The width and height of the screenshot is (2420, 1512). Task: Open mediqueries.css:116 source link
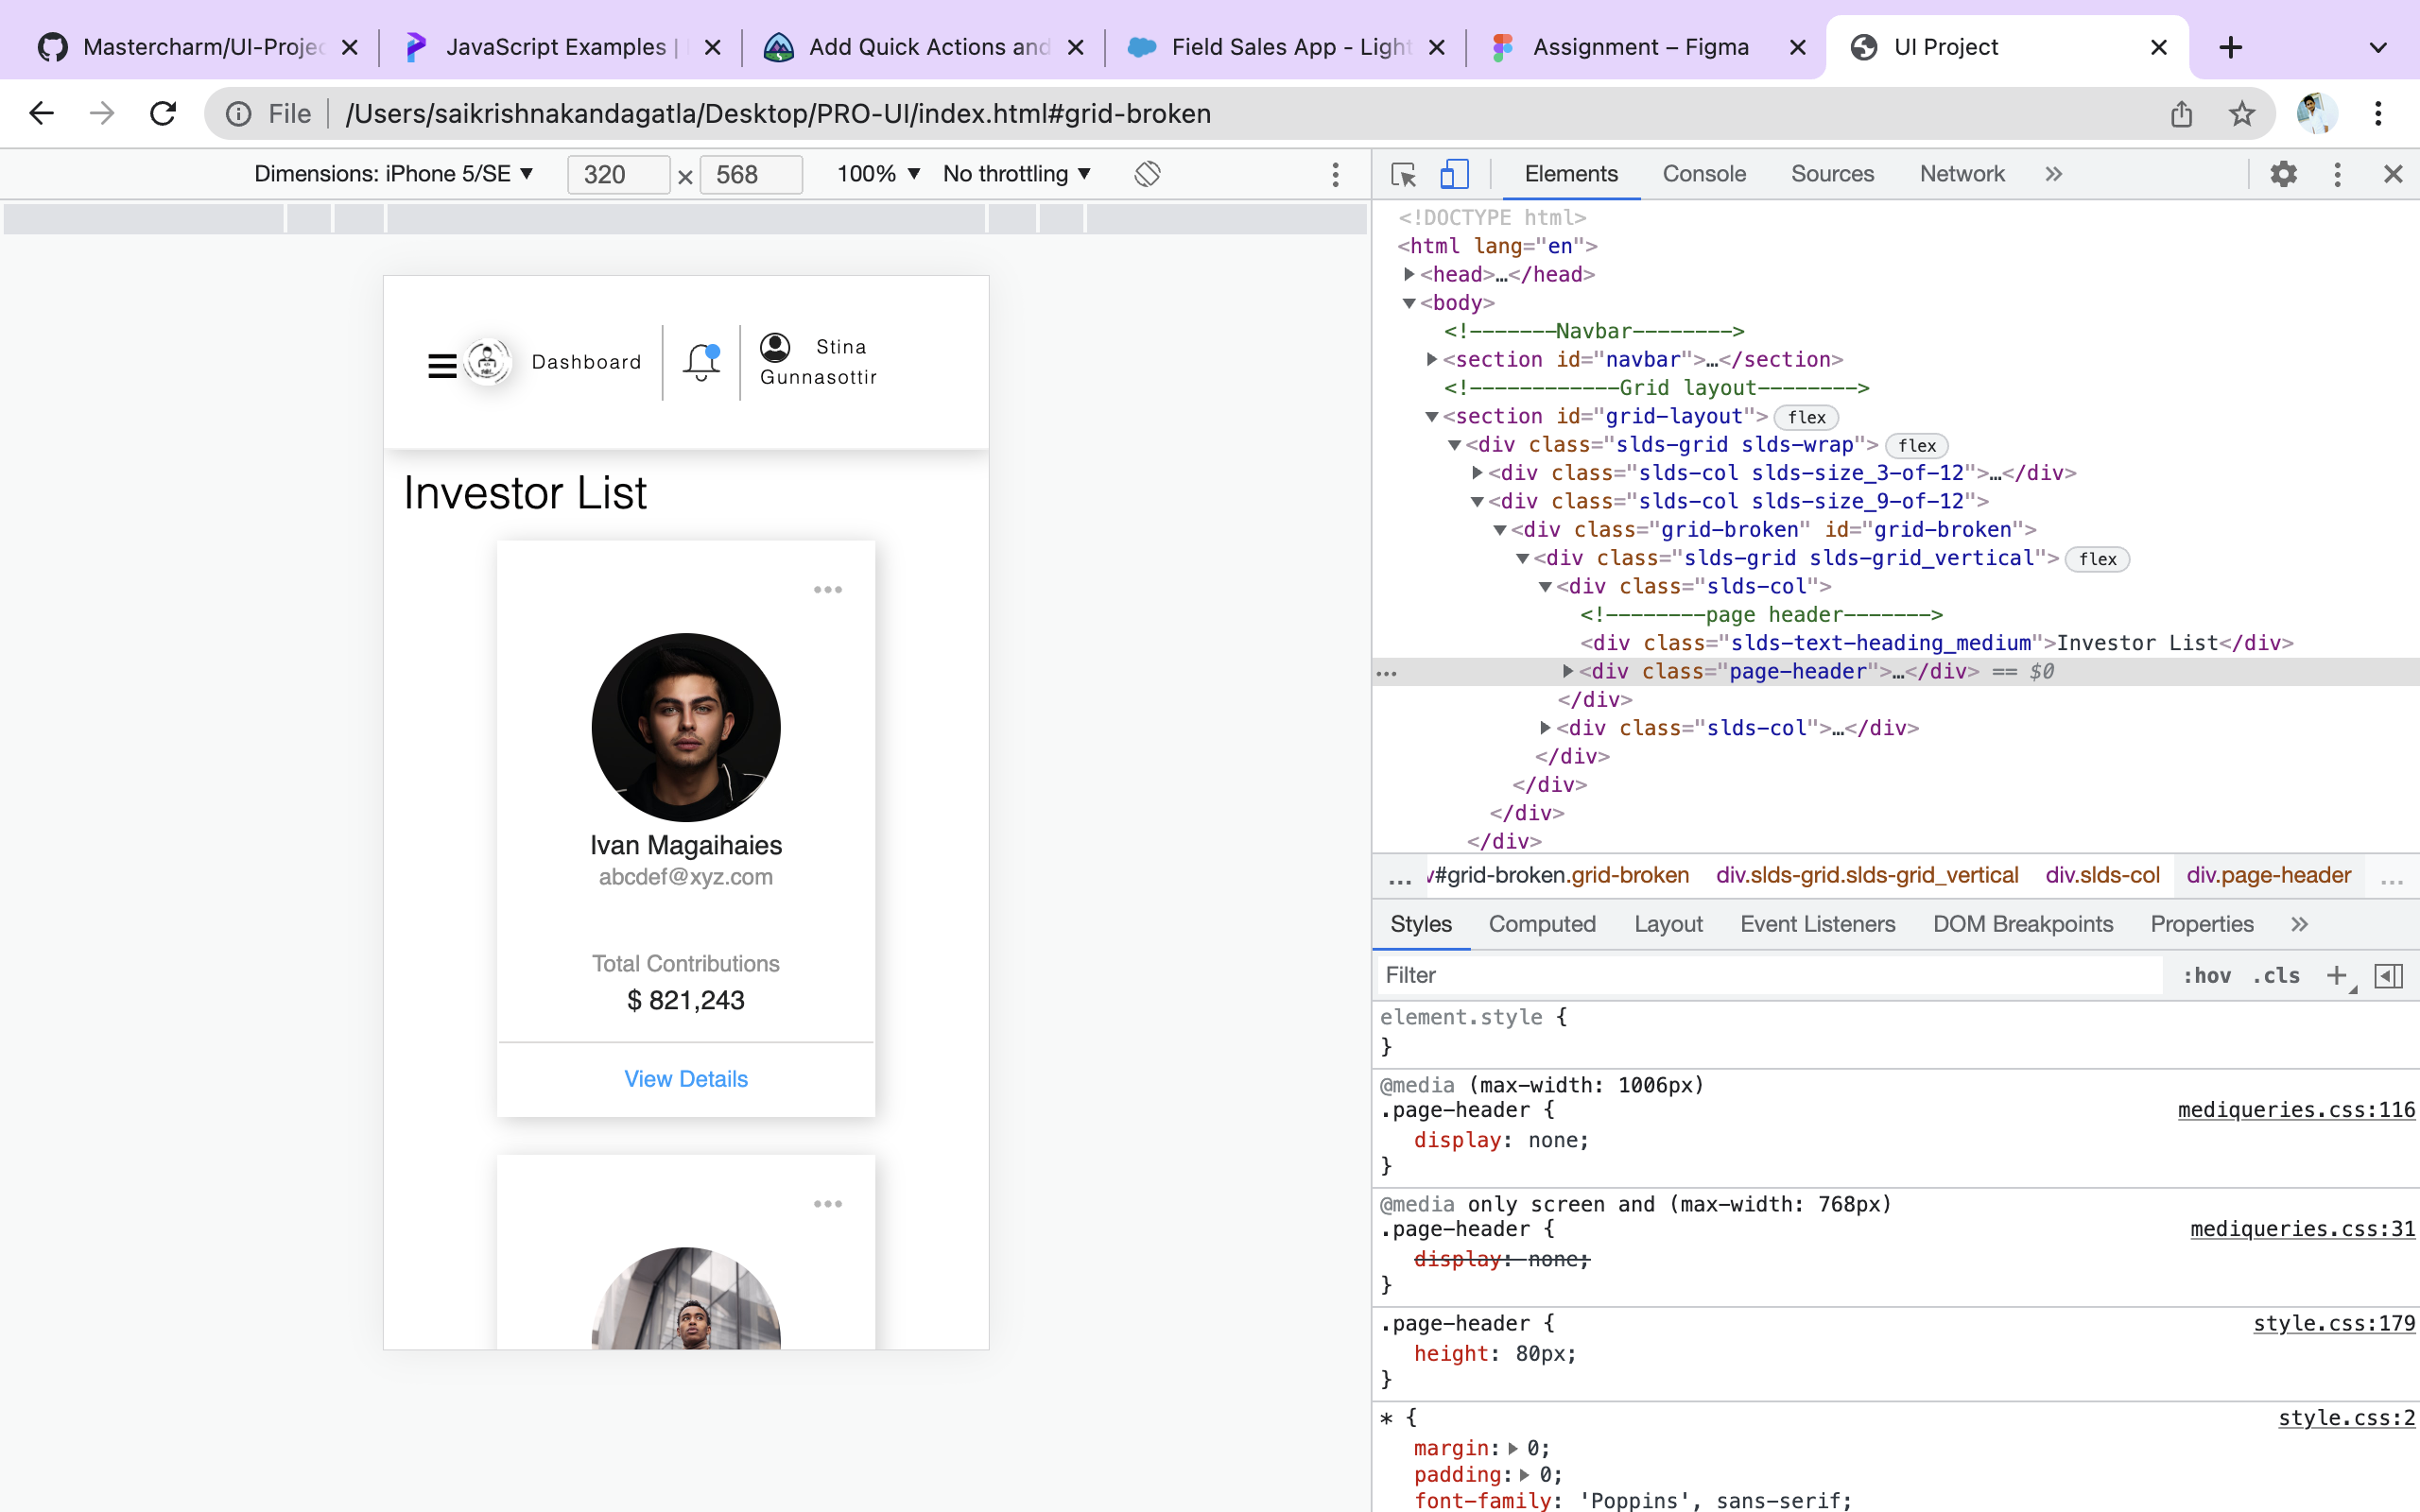point(2296,1109)
